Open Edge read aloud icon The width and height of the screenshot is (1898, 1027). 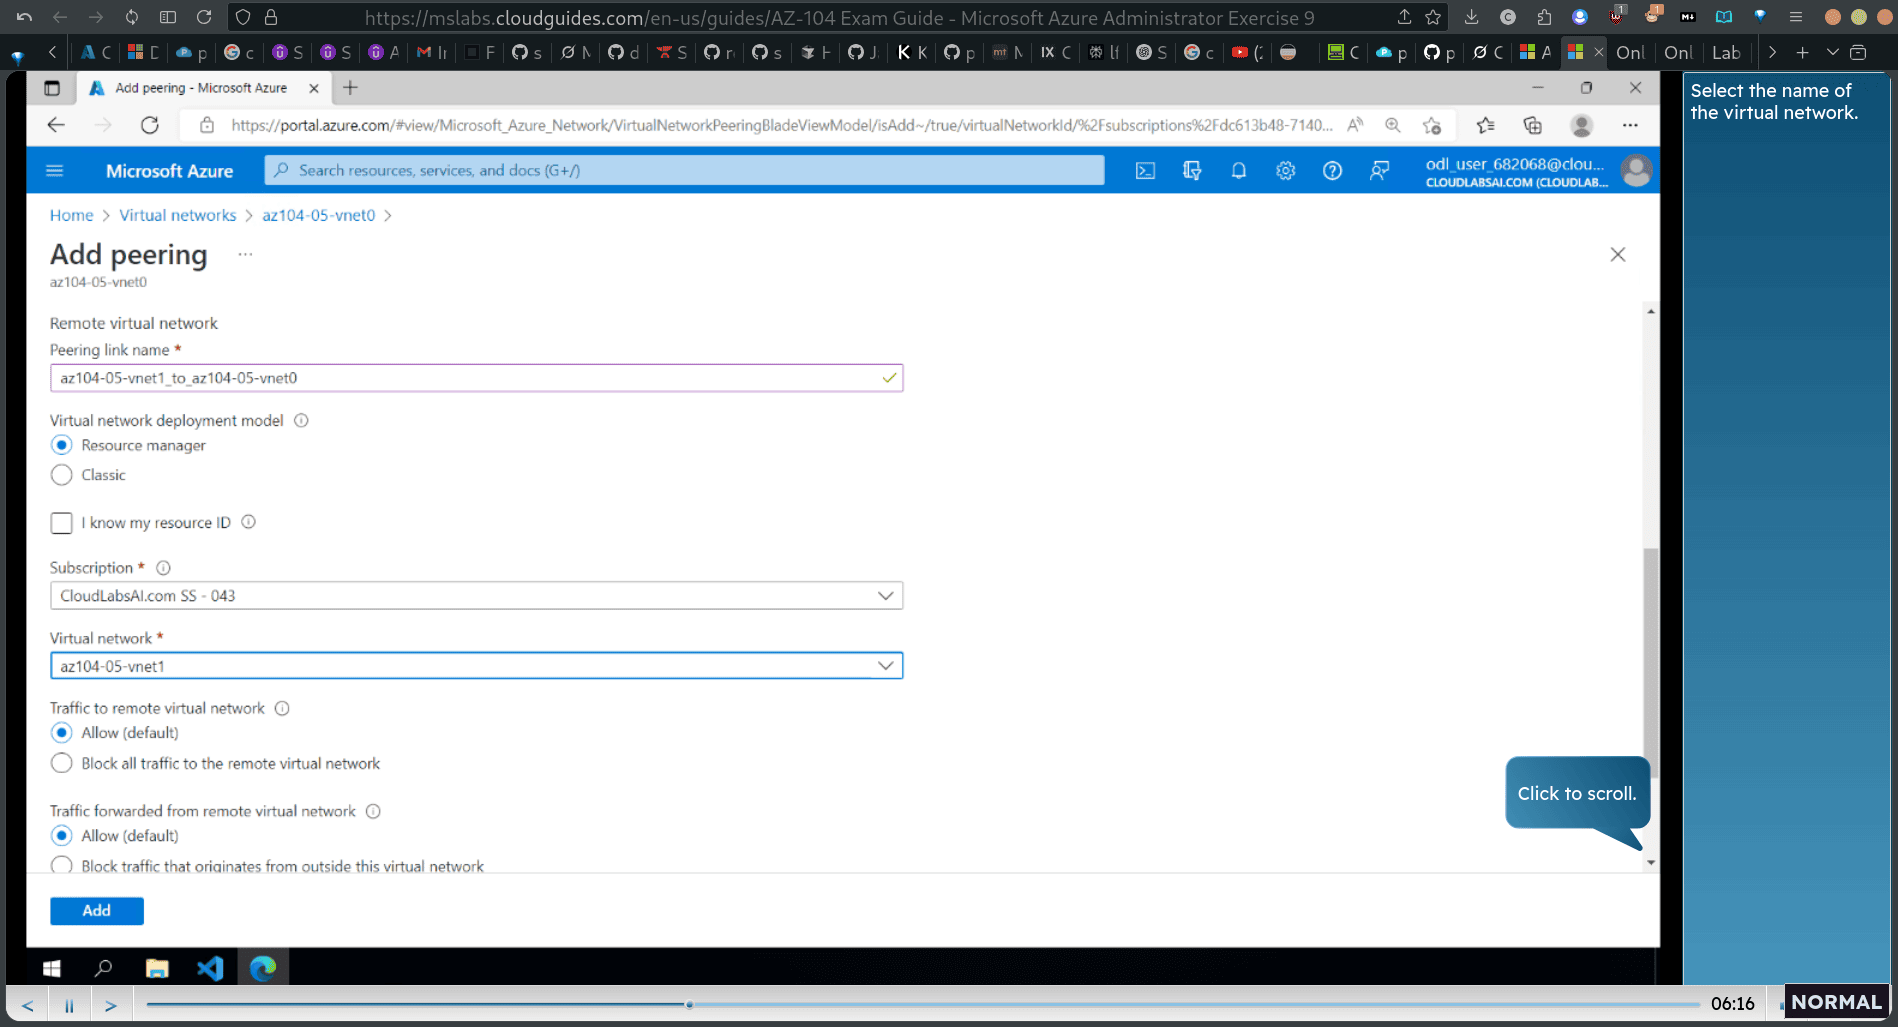[x=1355, y=125]
